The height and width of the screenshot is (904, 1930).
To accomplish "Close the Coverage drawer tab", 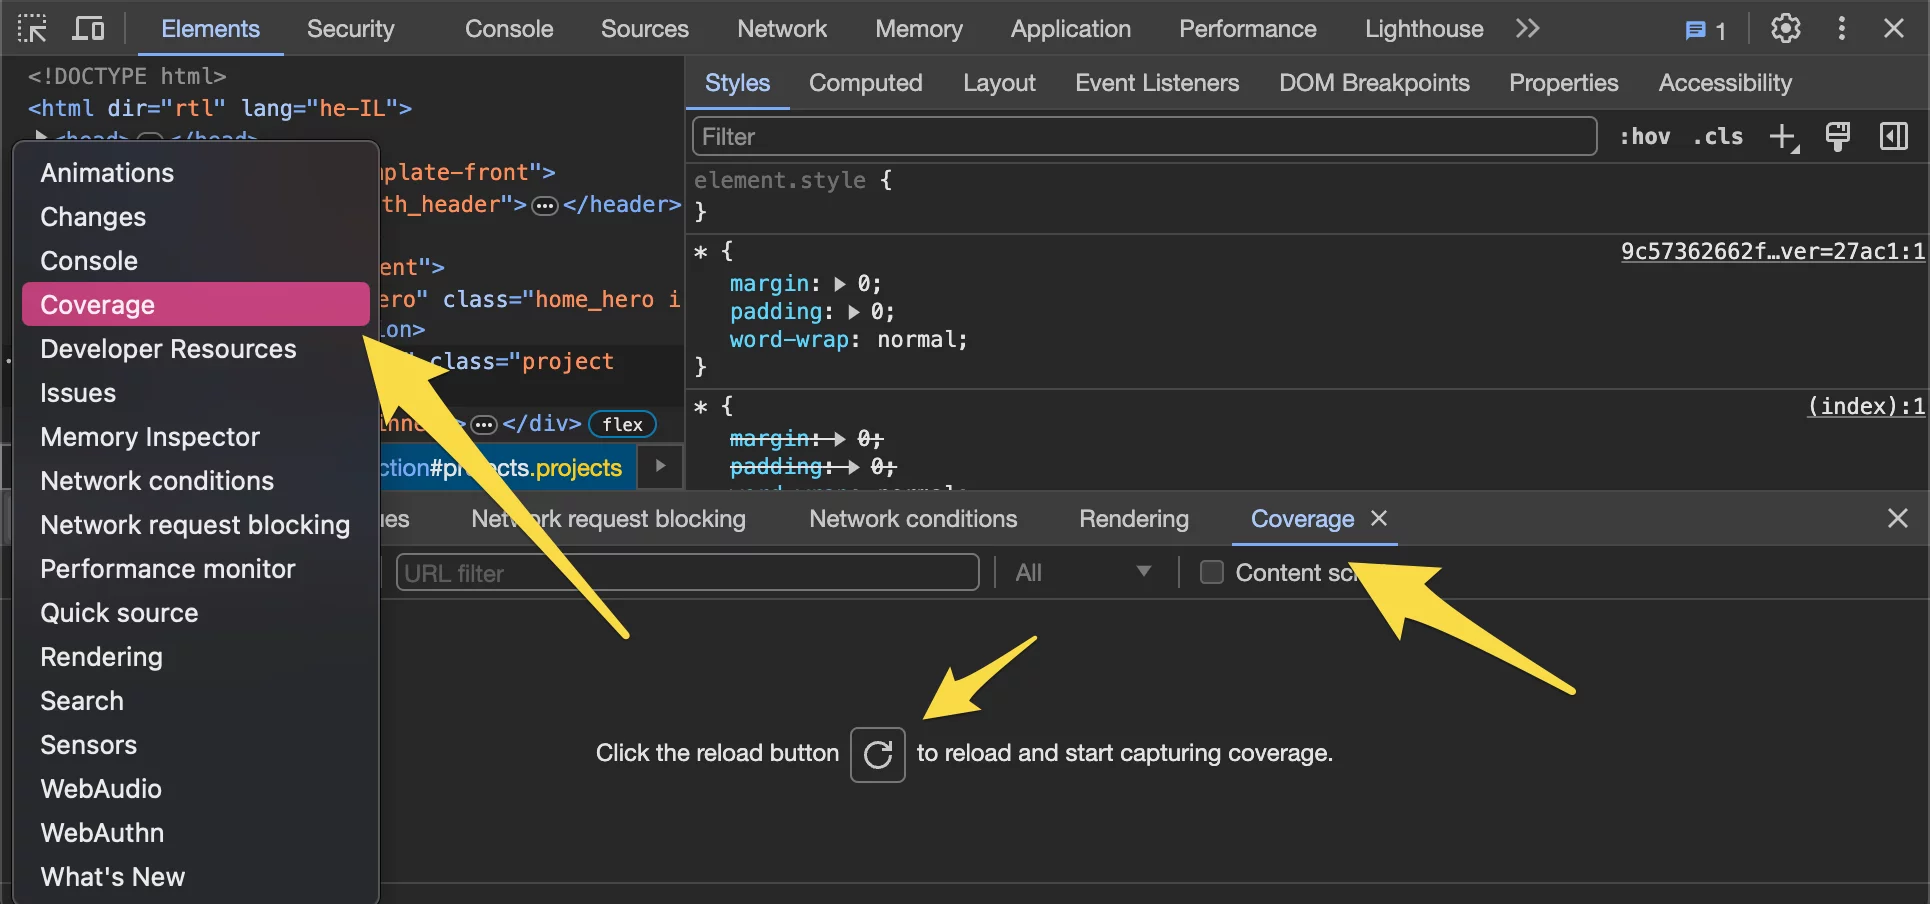I will click(1379, 518).
